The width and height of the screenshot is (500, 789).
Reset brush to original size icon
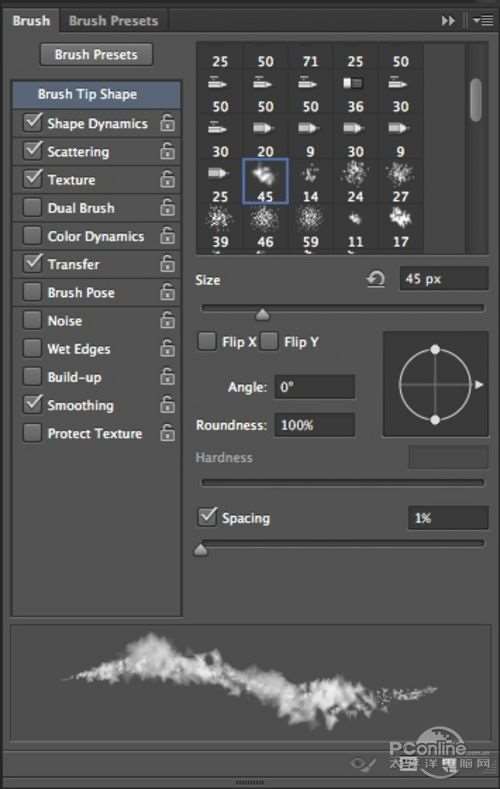[376, 279]
